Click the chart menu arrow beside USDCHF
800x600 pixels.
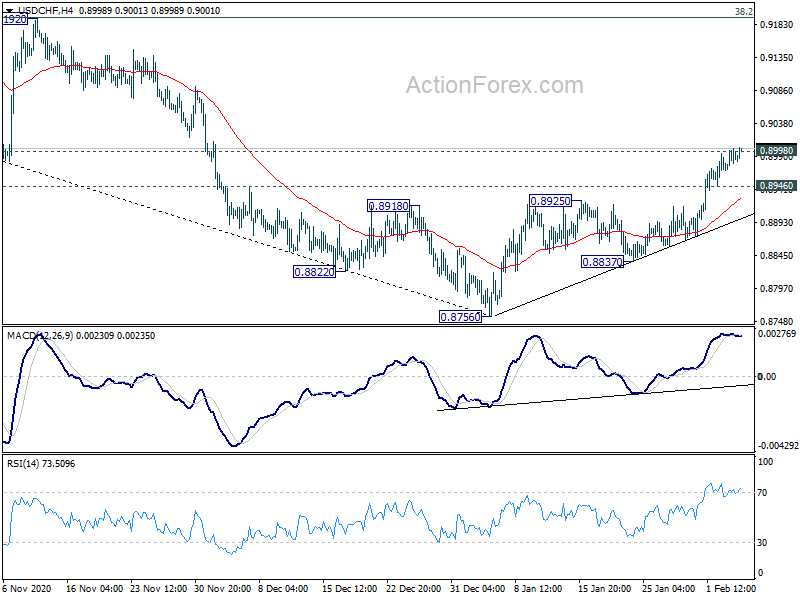[x=10, y=10]
